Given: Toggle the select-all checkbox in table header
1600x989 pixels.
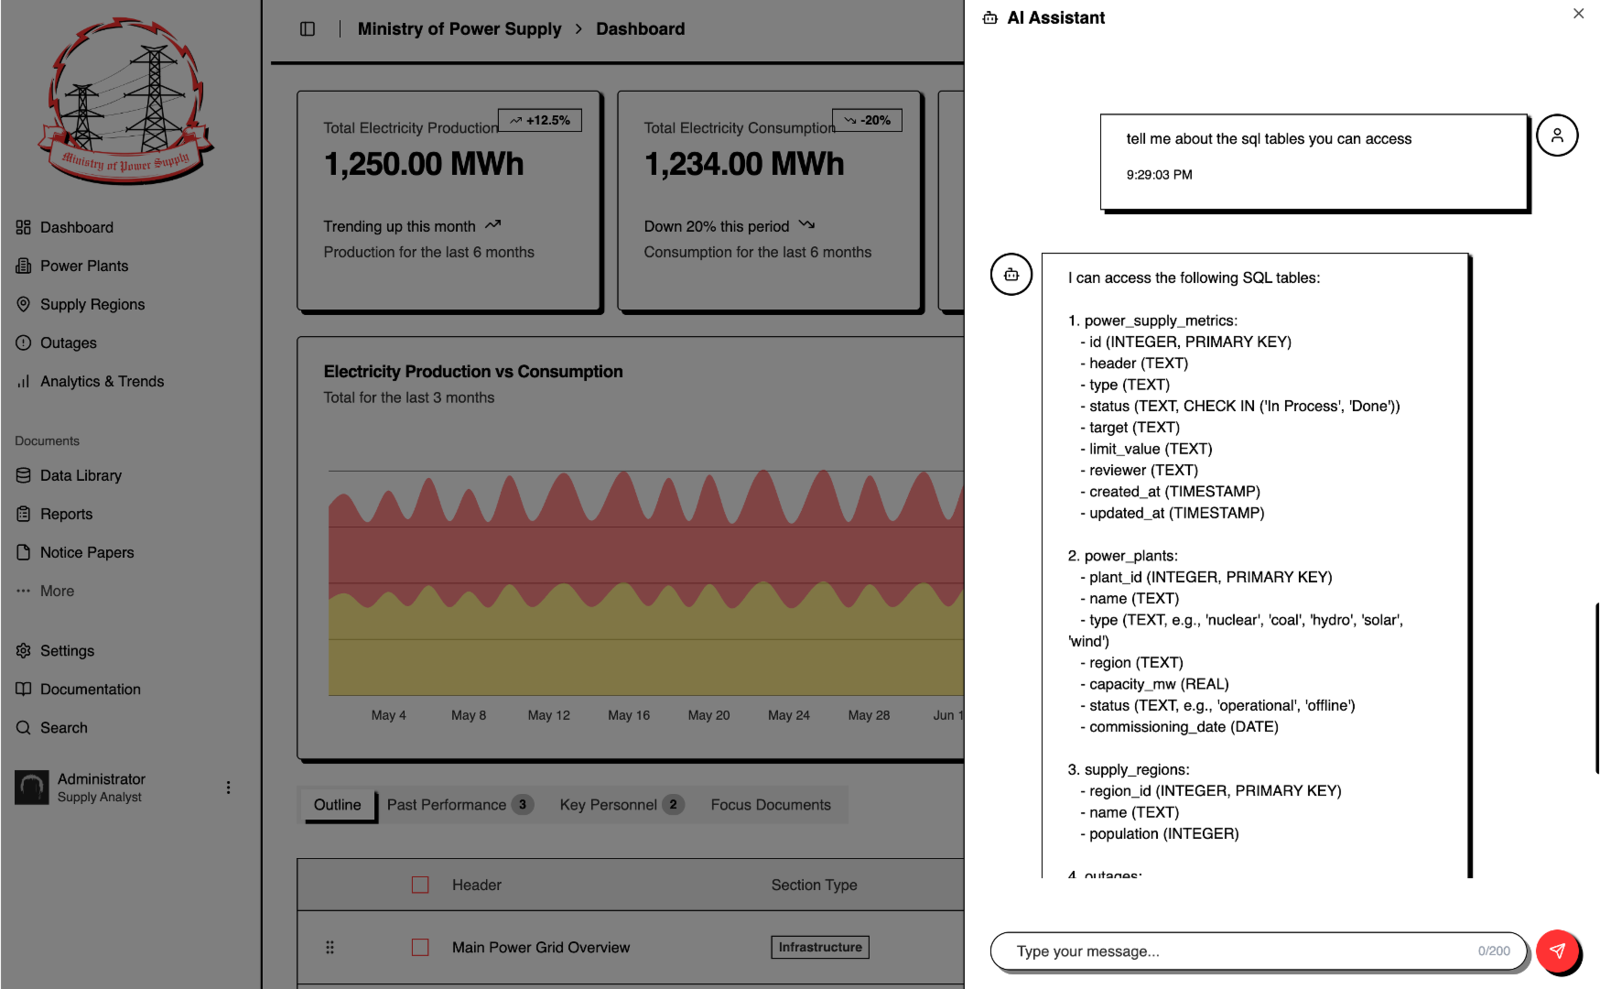Looking at the screenshot, I should tap(420, 885).
